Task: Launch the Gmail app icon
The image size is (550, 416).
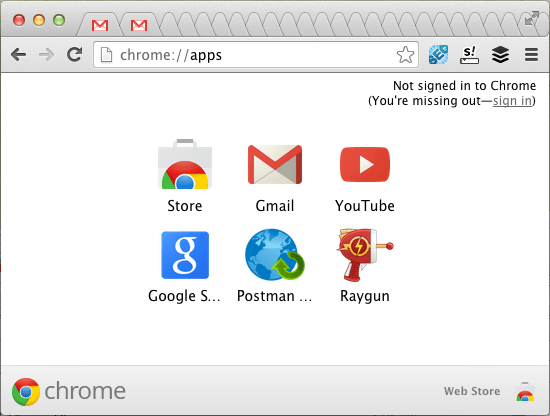Action: point(275,164)
